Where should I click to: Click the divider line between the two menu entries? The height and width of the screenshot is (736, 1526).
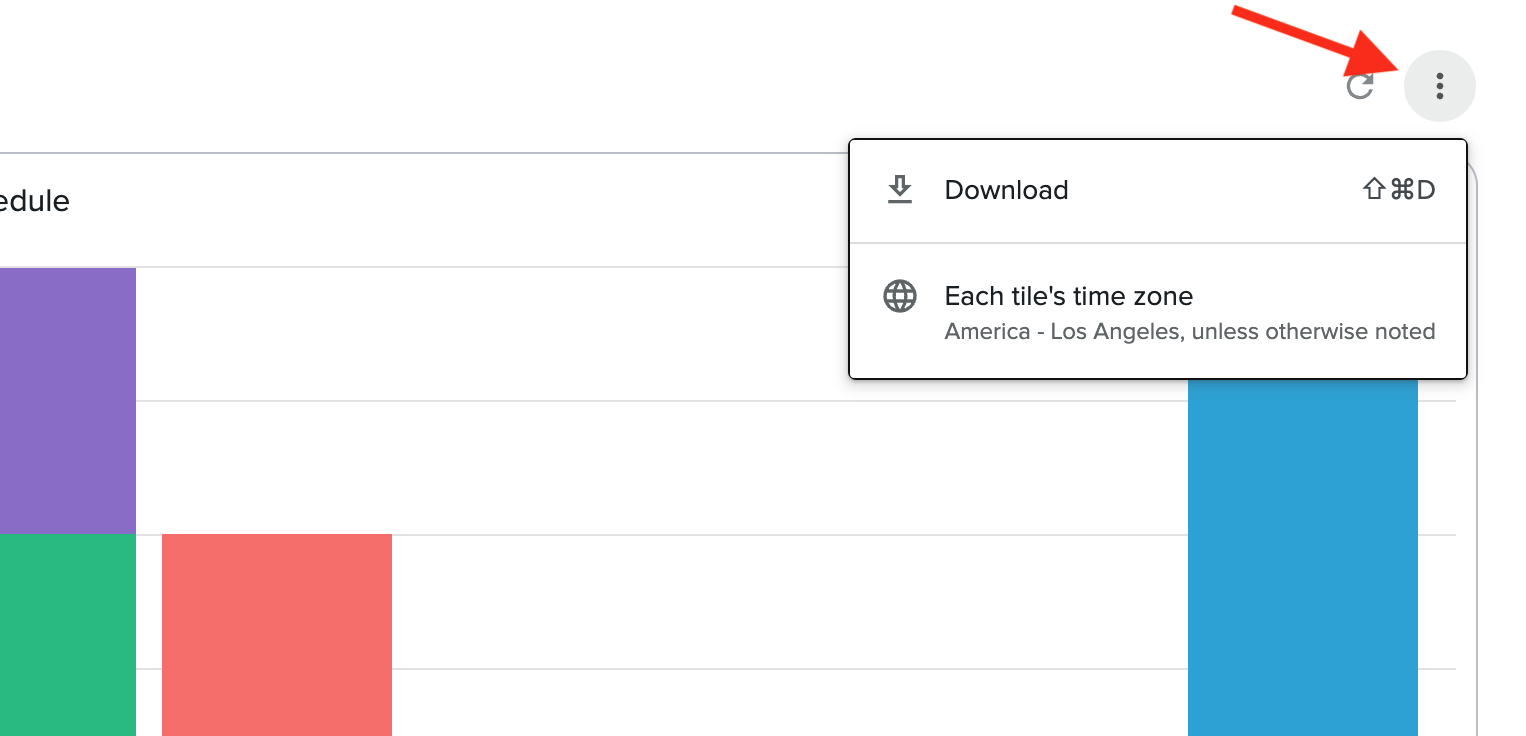(x=1158, y=242)
